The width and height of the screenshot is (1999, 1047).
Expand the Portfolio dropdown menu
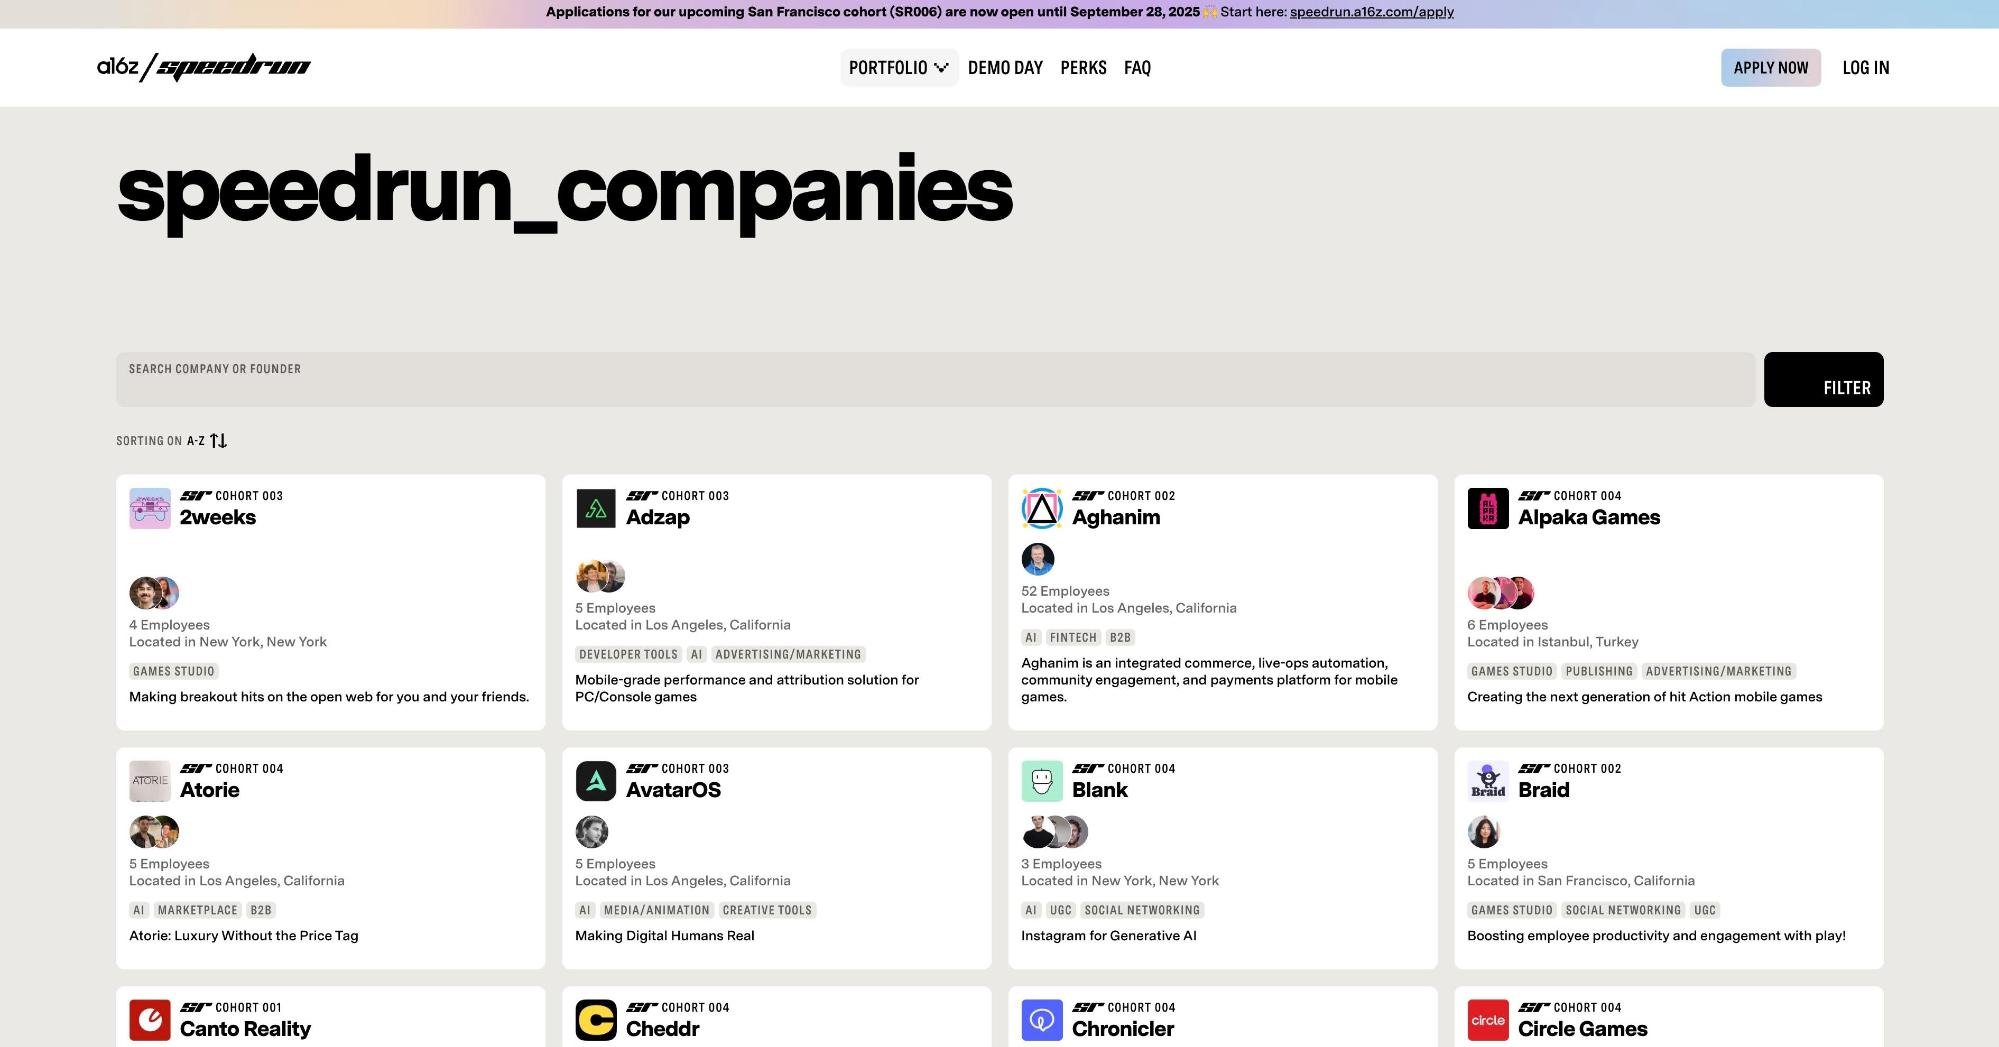click(x=898, y=68)
